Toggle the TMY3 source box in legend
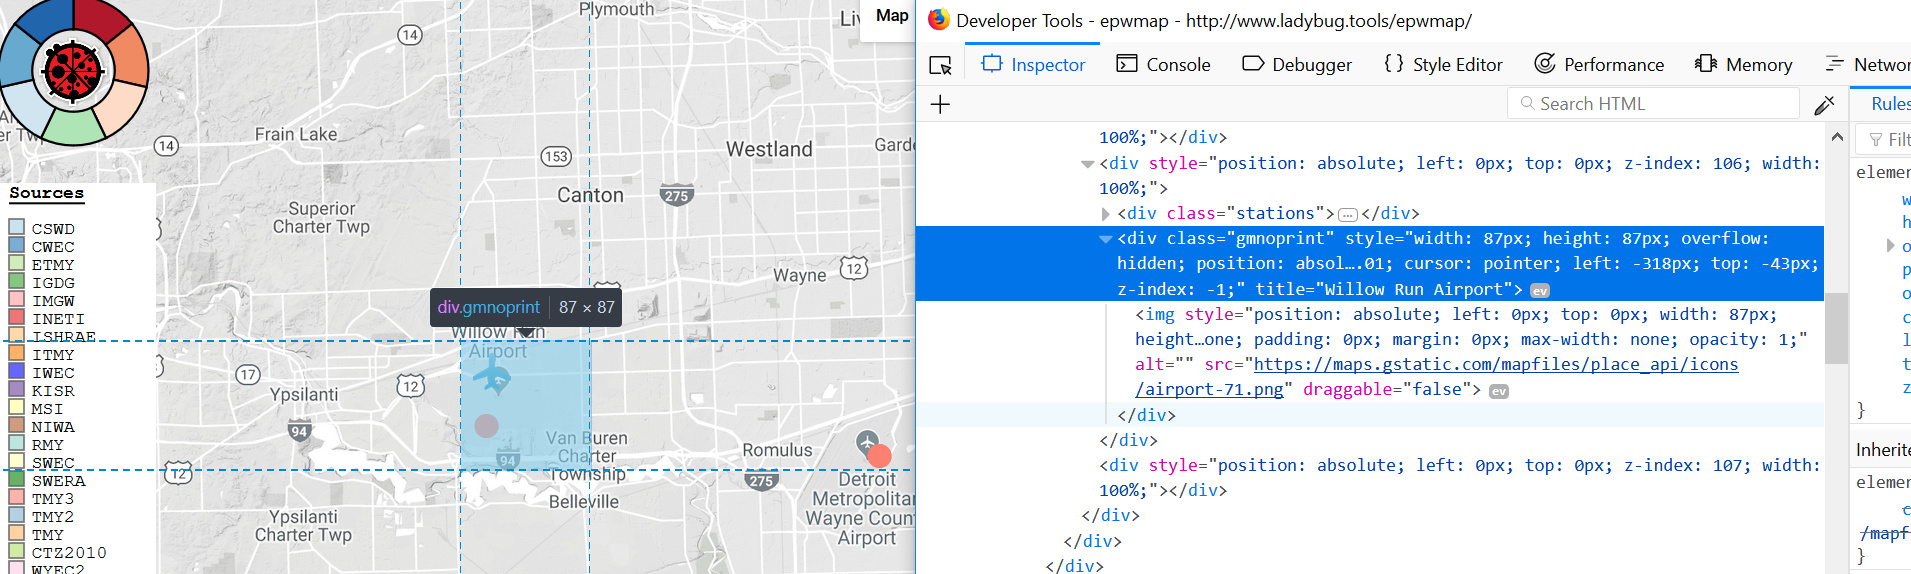The width and height of the screenshot is (1911, 574). [17, 498]
